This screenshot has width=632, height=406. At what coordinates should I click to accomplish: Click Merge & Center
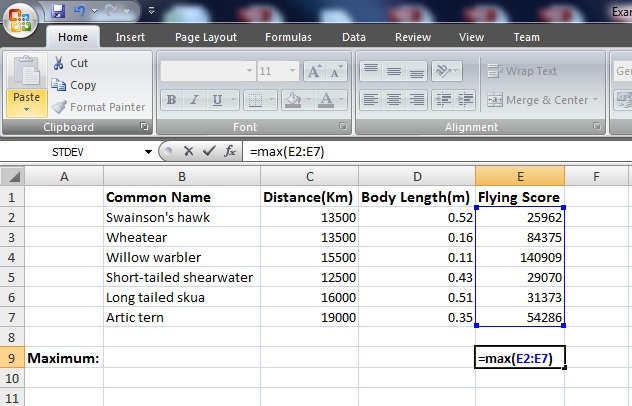(x=537, y=100)
